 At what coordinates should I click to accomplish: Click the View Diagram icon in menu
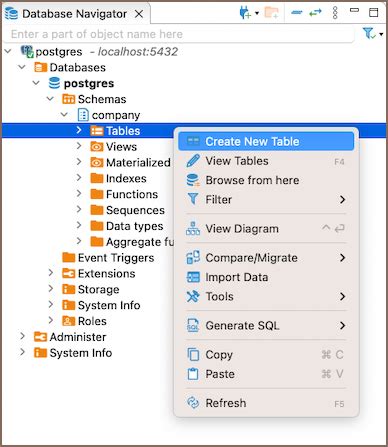193,229
